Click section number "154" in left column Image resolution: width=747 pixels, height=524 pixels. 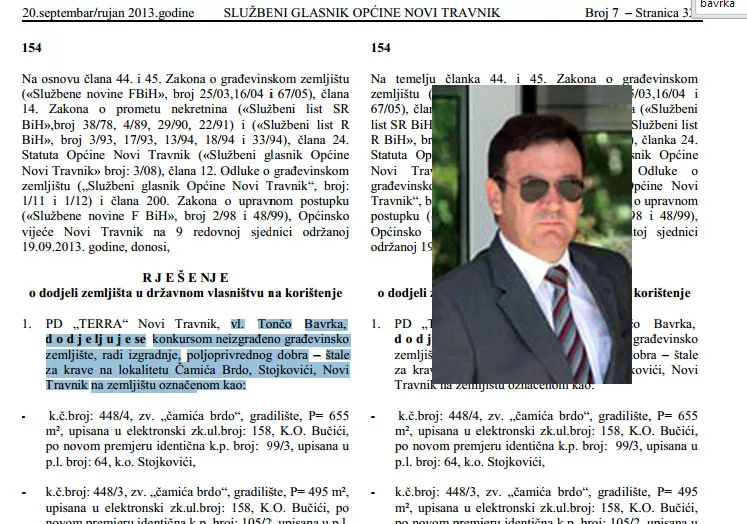(32, 47)
